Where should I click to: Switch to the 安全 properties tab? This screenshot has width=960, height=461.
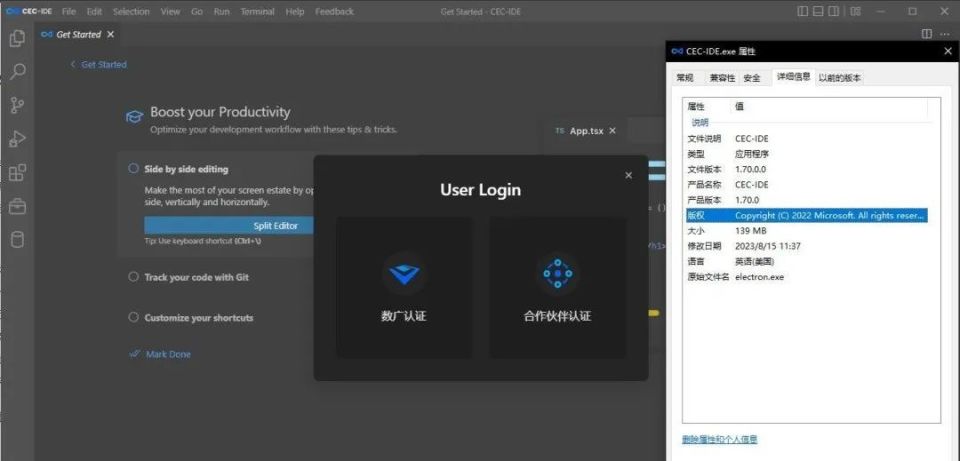coord(752,78)
